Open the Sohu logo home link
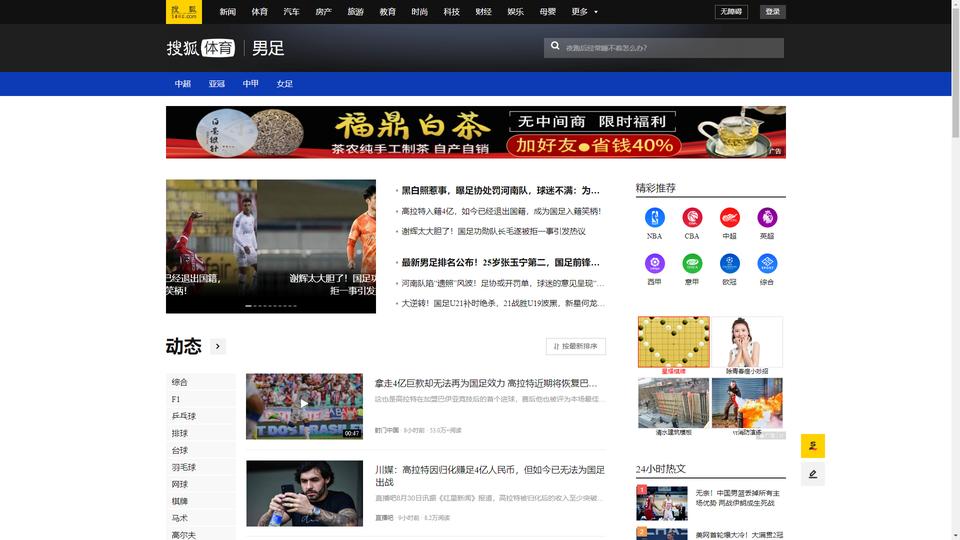 pyautogui.click(x=184, y=12)
